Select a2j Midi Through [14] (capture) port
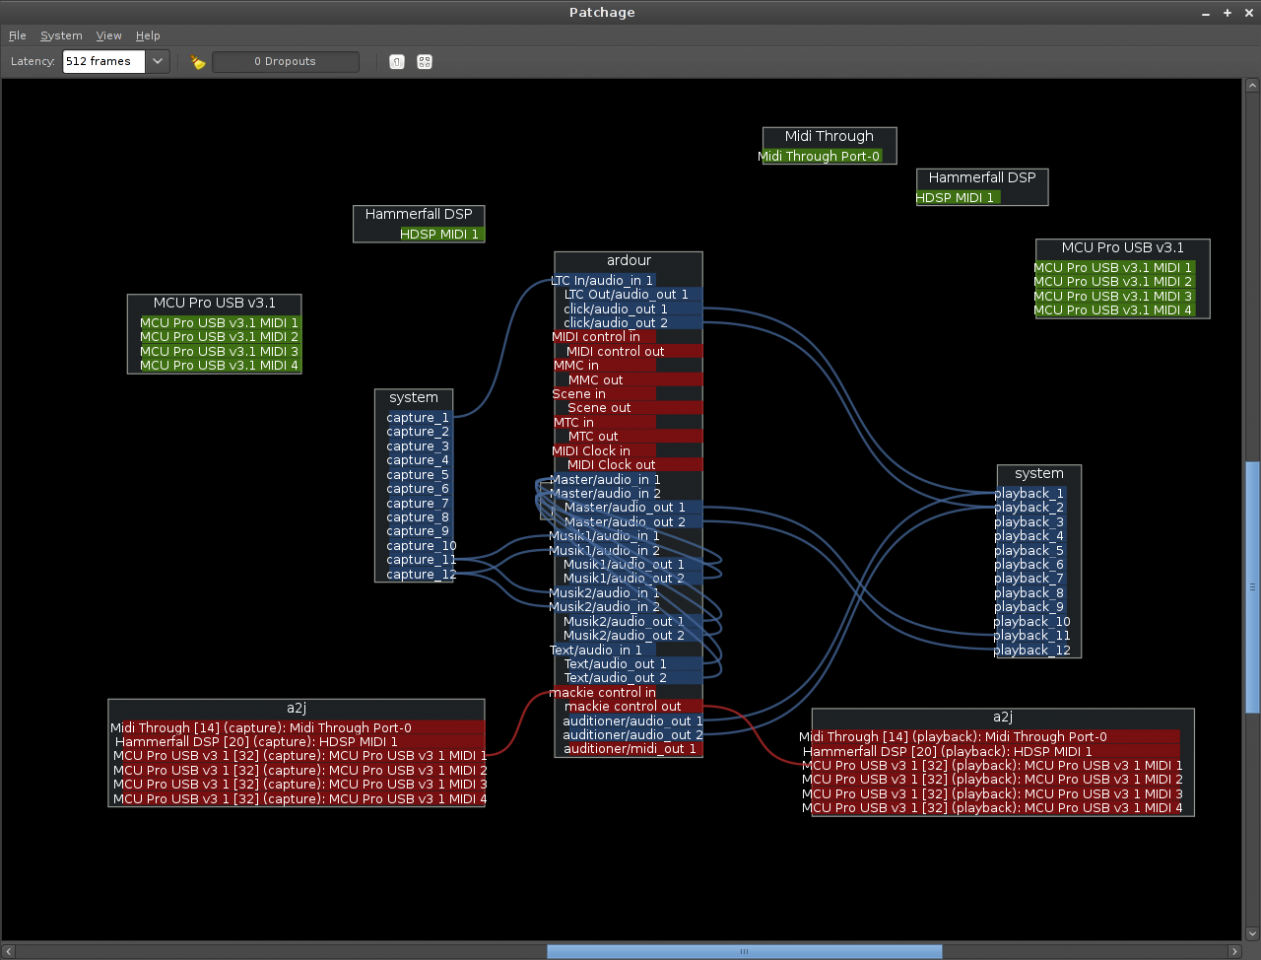This screenshot has width=1261, height=960. pos(297,728)
